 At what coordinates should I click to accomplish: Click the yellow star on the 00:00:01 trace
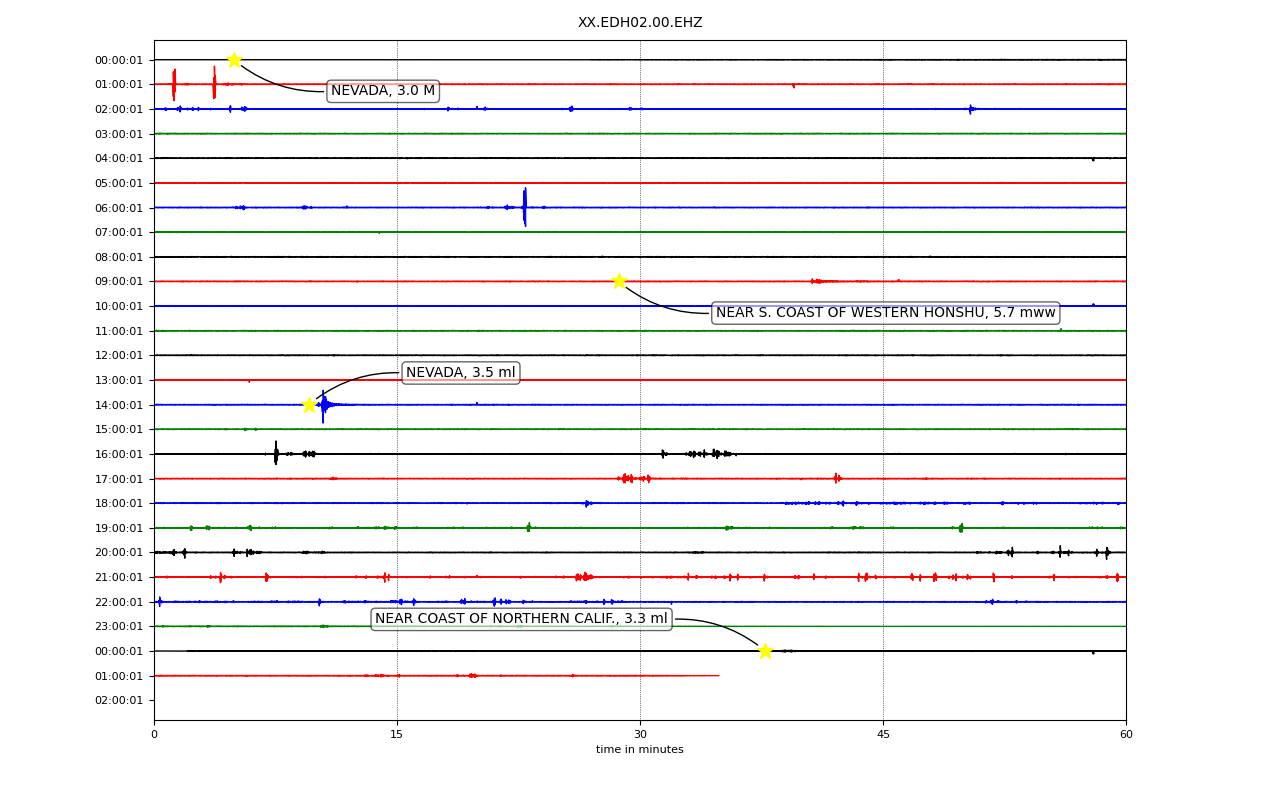tap(234, 60)
